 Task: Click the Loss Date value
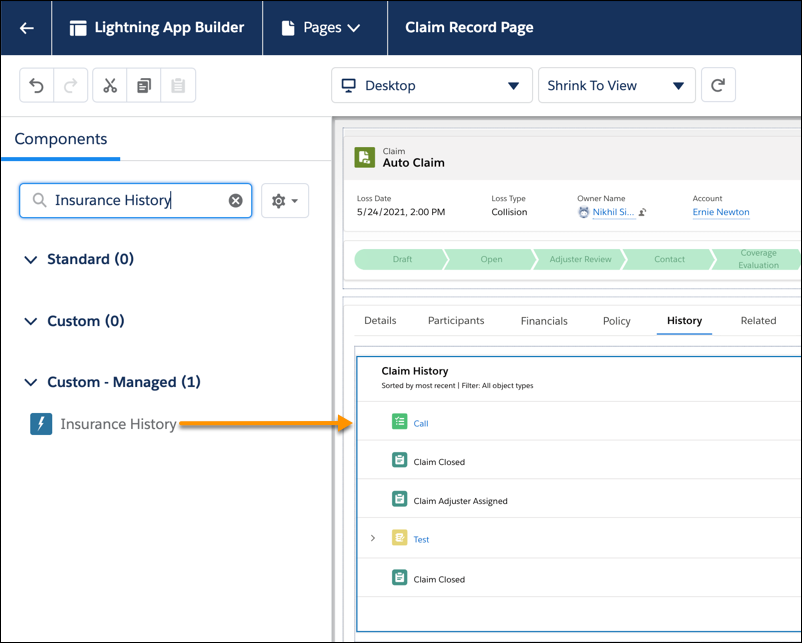point(401,212)
